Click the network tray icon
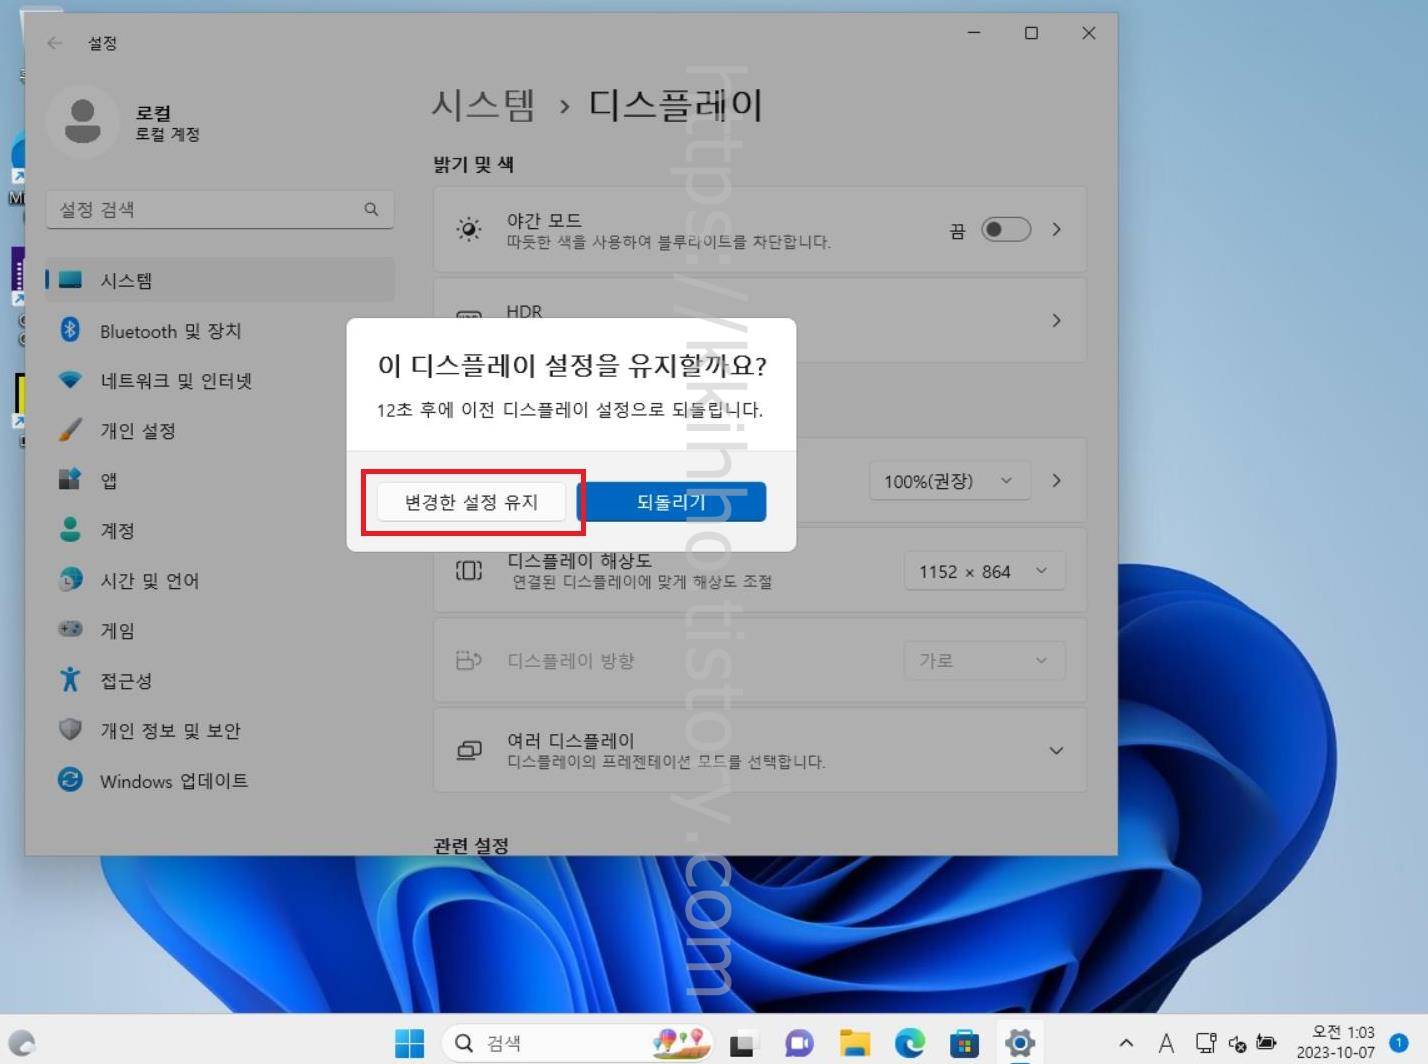This screenshot has height=1064, width=1428. [x=1206, y=1043]
